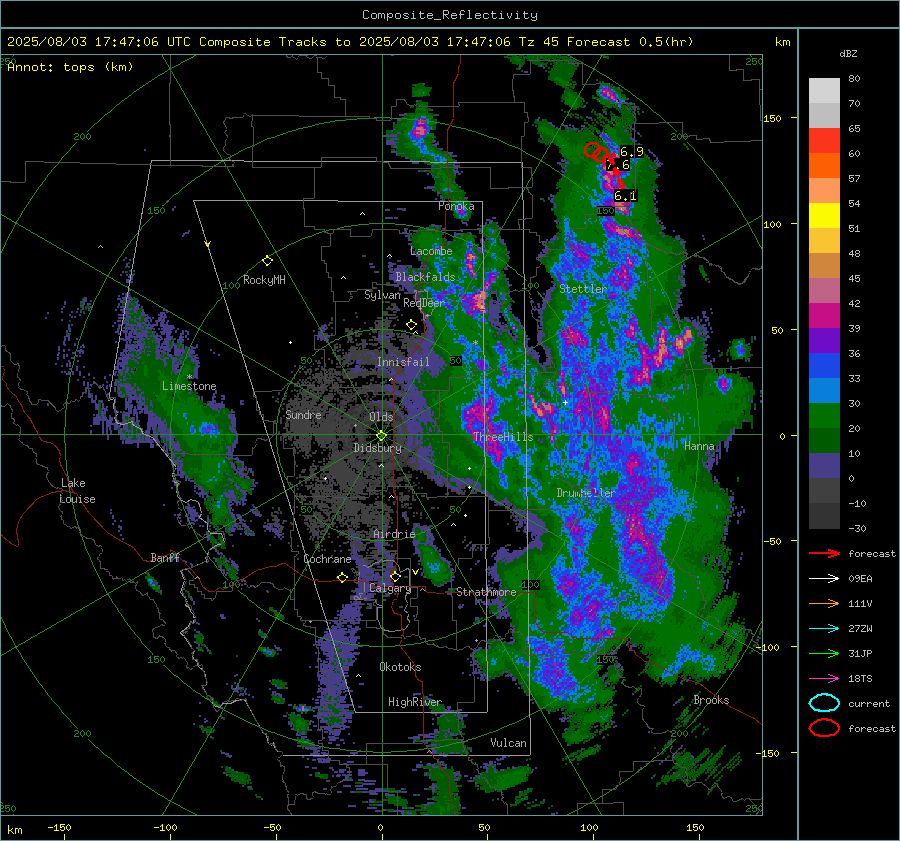
Task: Click the cyan 27ZW arrow legend icon
Action: click(x=824, y=629)
